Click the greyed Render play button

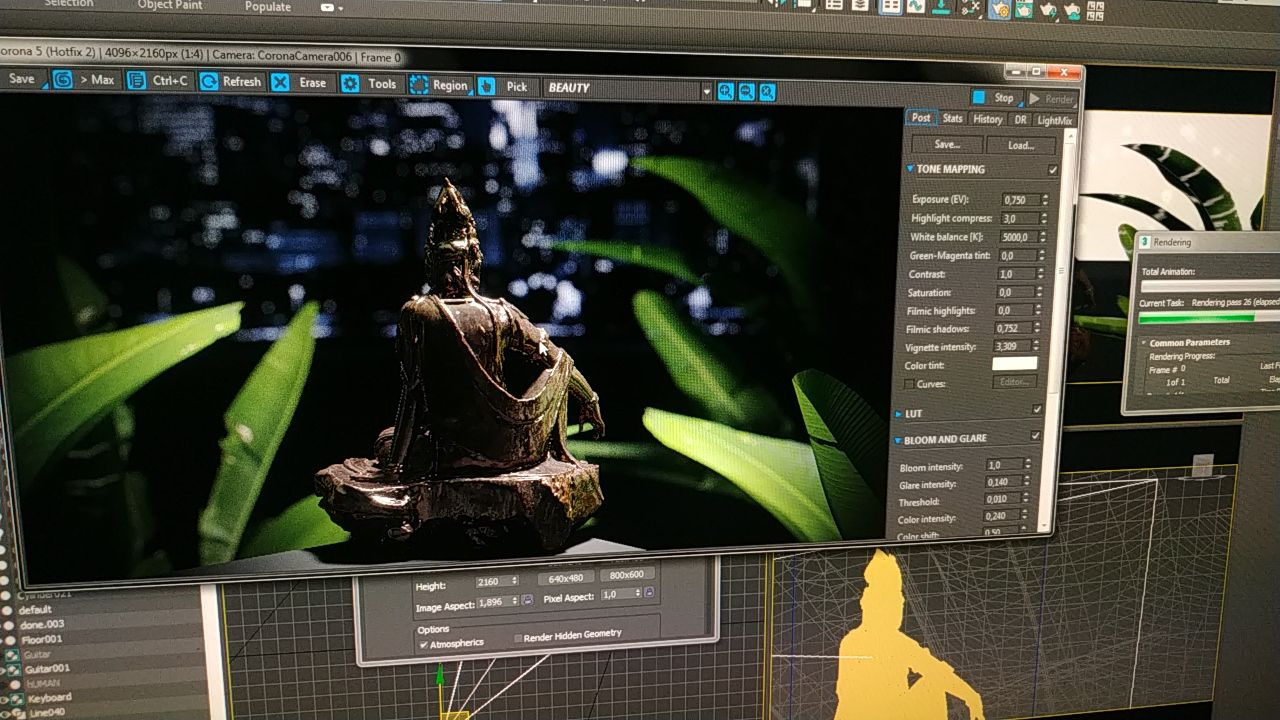click(1051, 99)
